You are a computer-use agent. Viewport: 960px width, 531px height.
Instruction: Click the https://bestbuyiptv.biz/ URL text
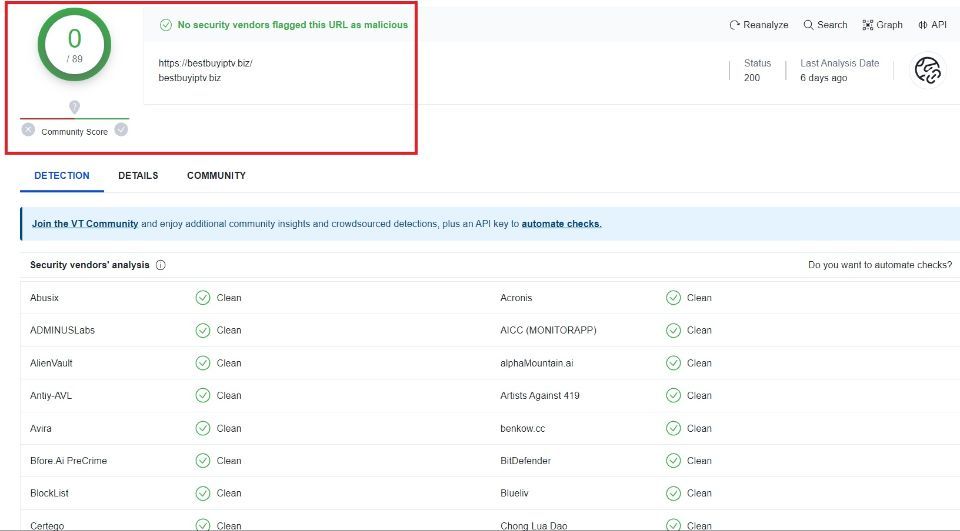pos(205,63)
